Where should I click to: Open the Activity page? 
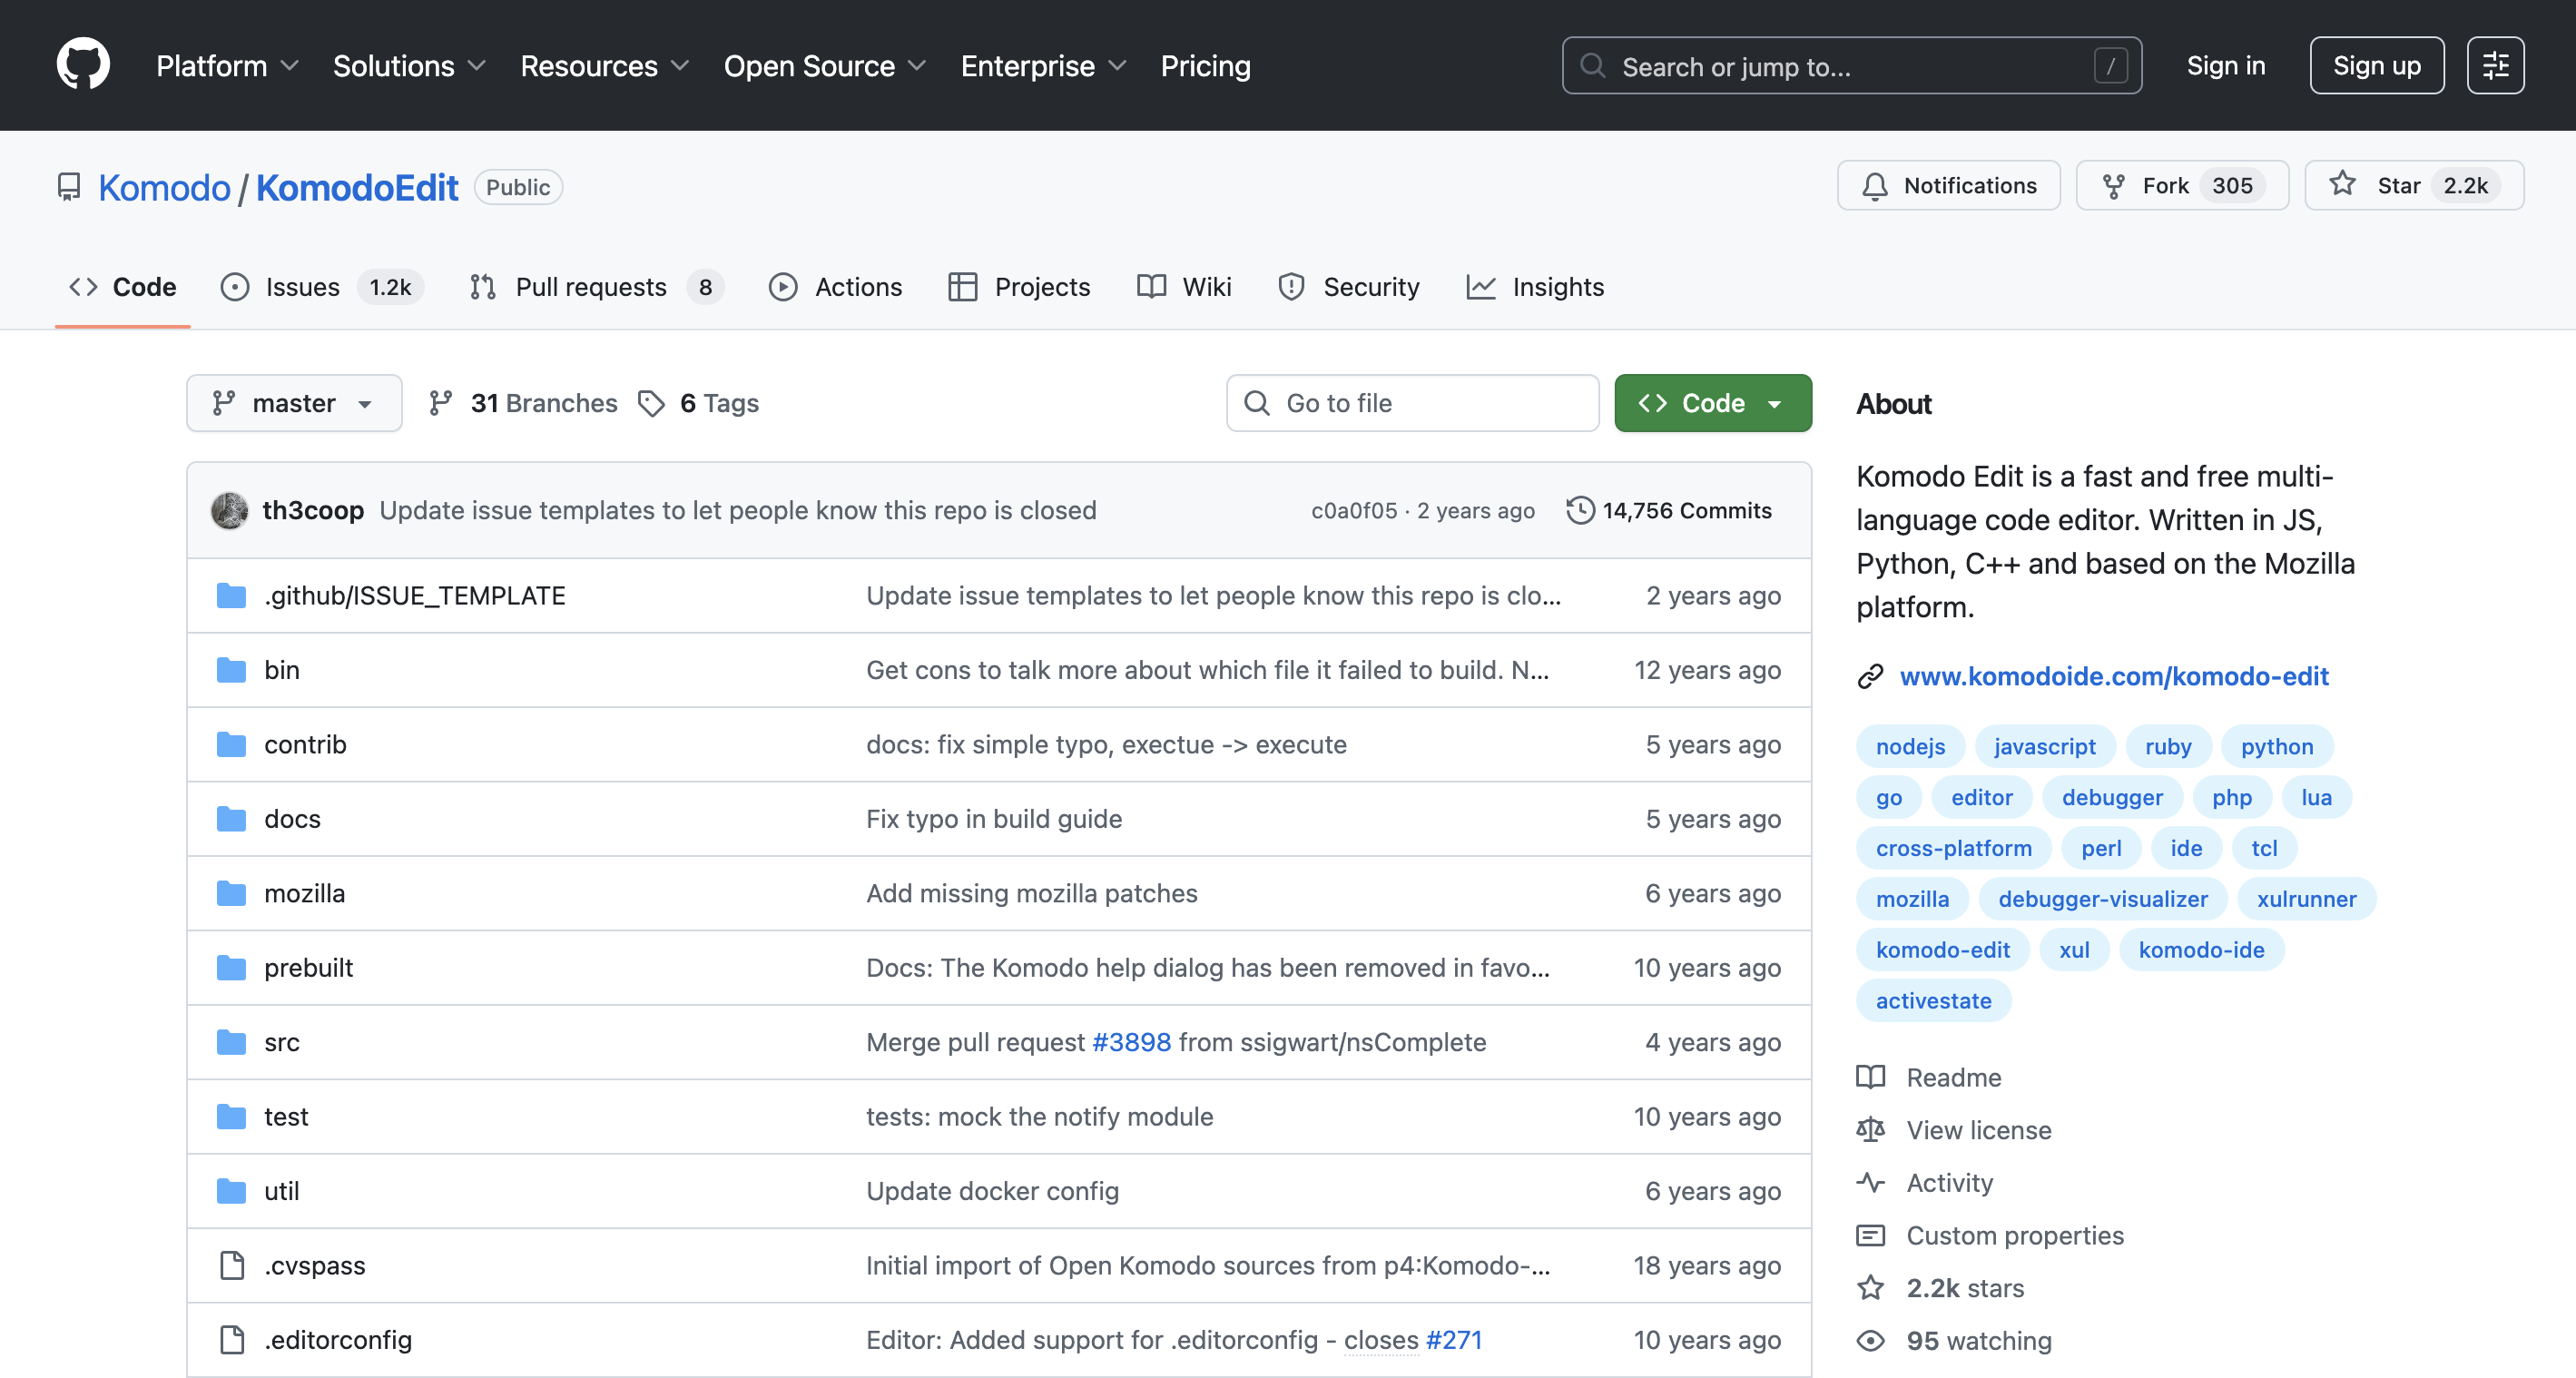pos(1948,1182)
